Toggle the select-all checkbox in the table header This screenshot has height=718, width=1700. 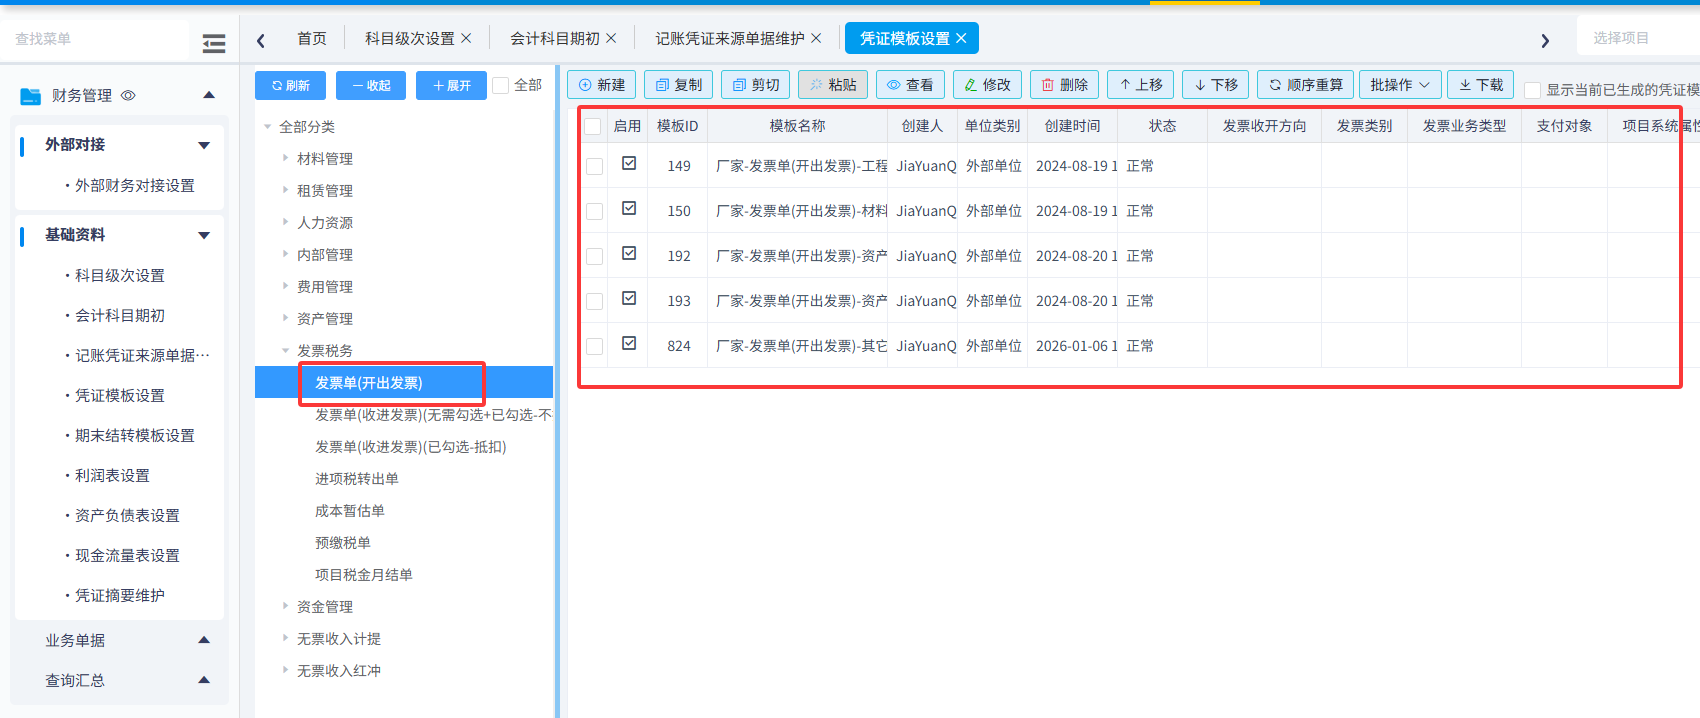point(593,126)
